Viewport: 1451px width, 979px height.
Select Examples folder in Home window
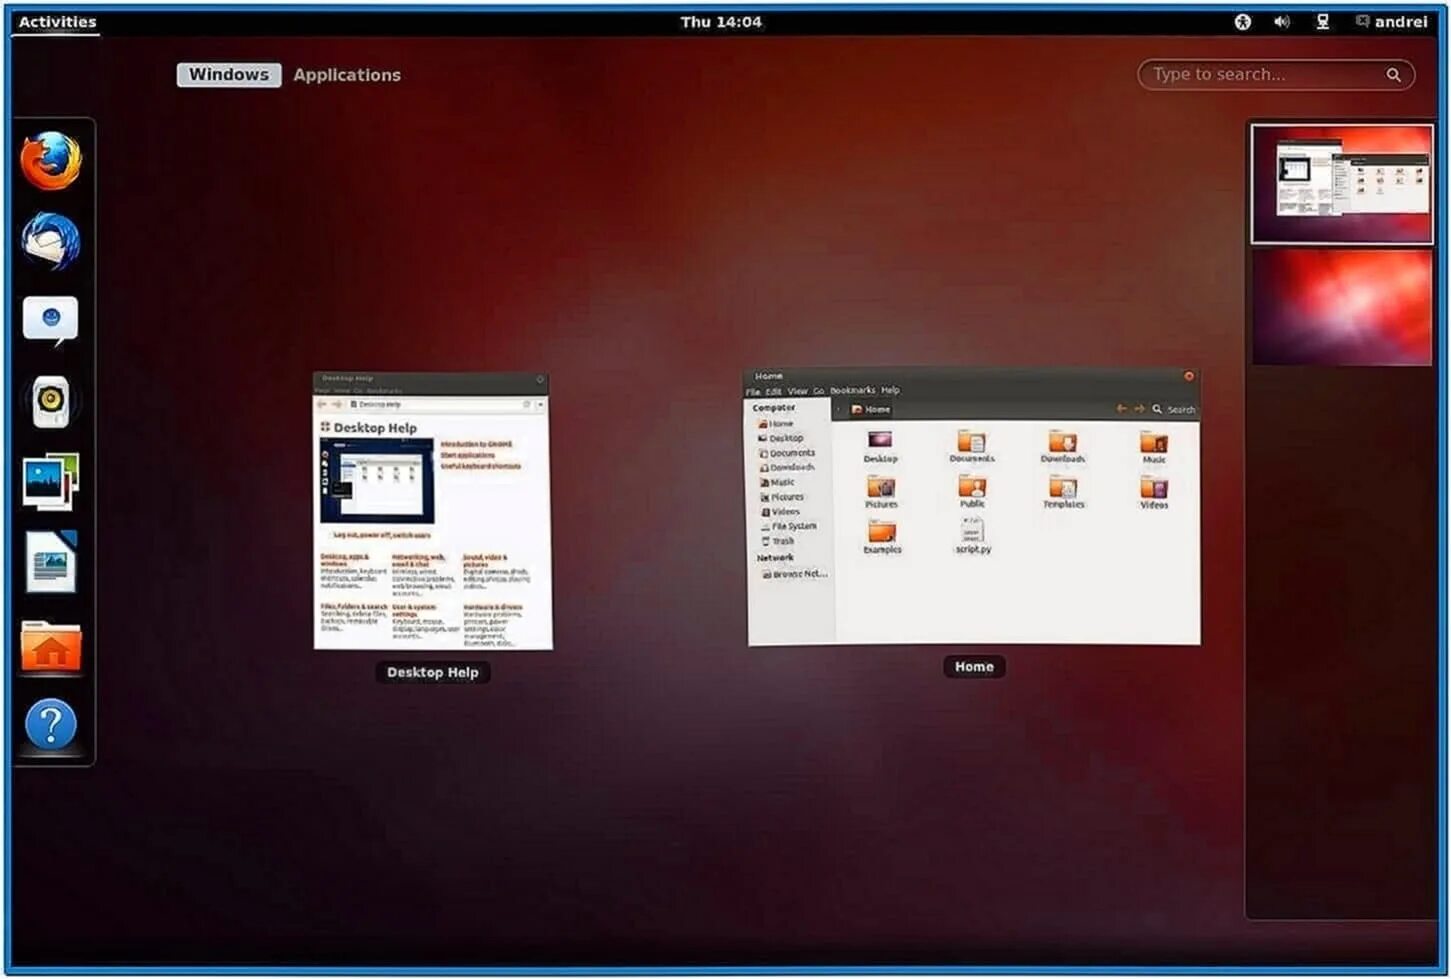882,537
